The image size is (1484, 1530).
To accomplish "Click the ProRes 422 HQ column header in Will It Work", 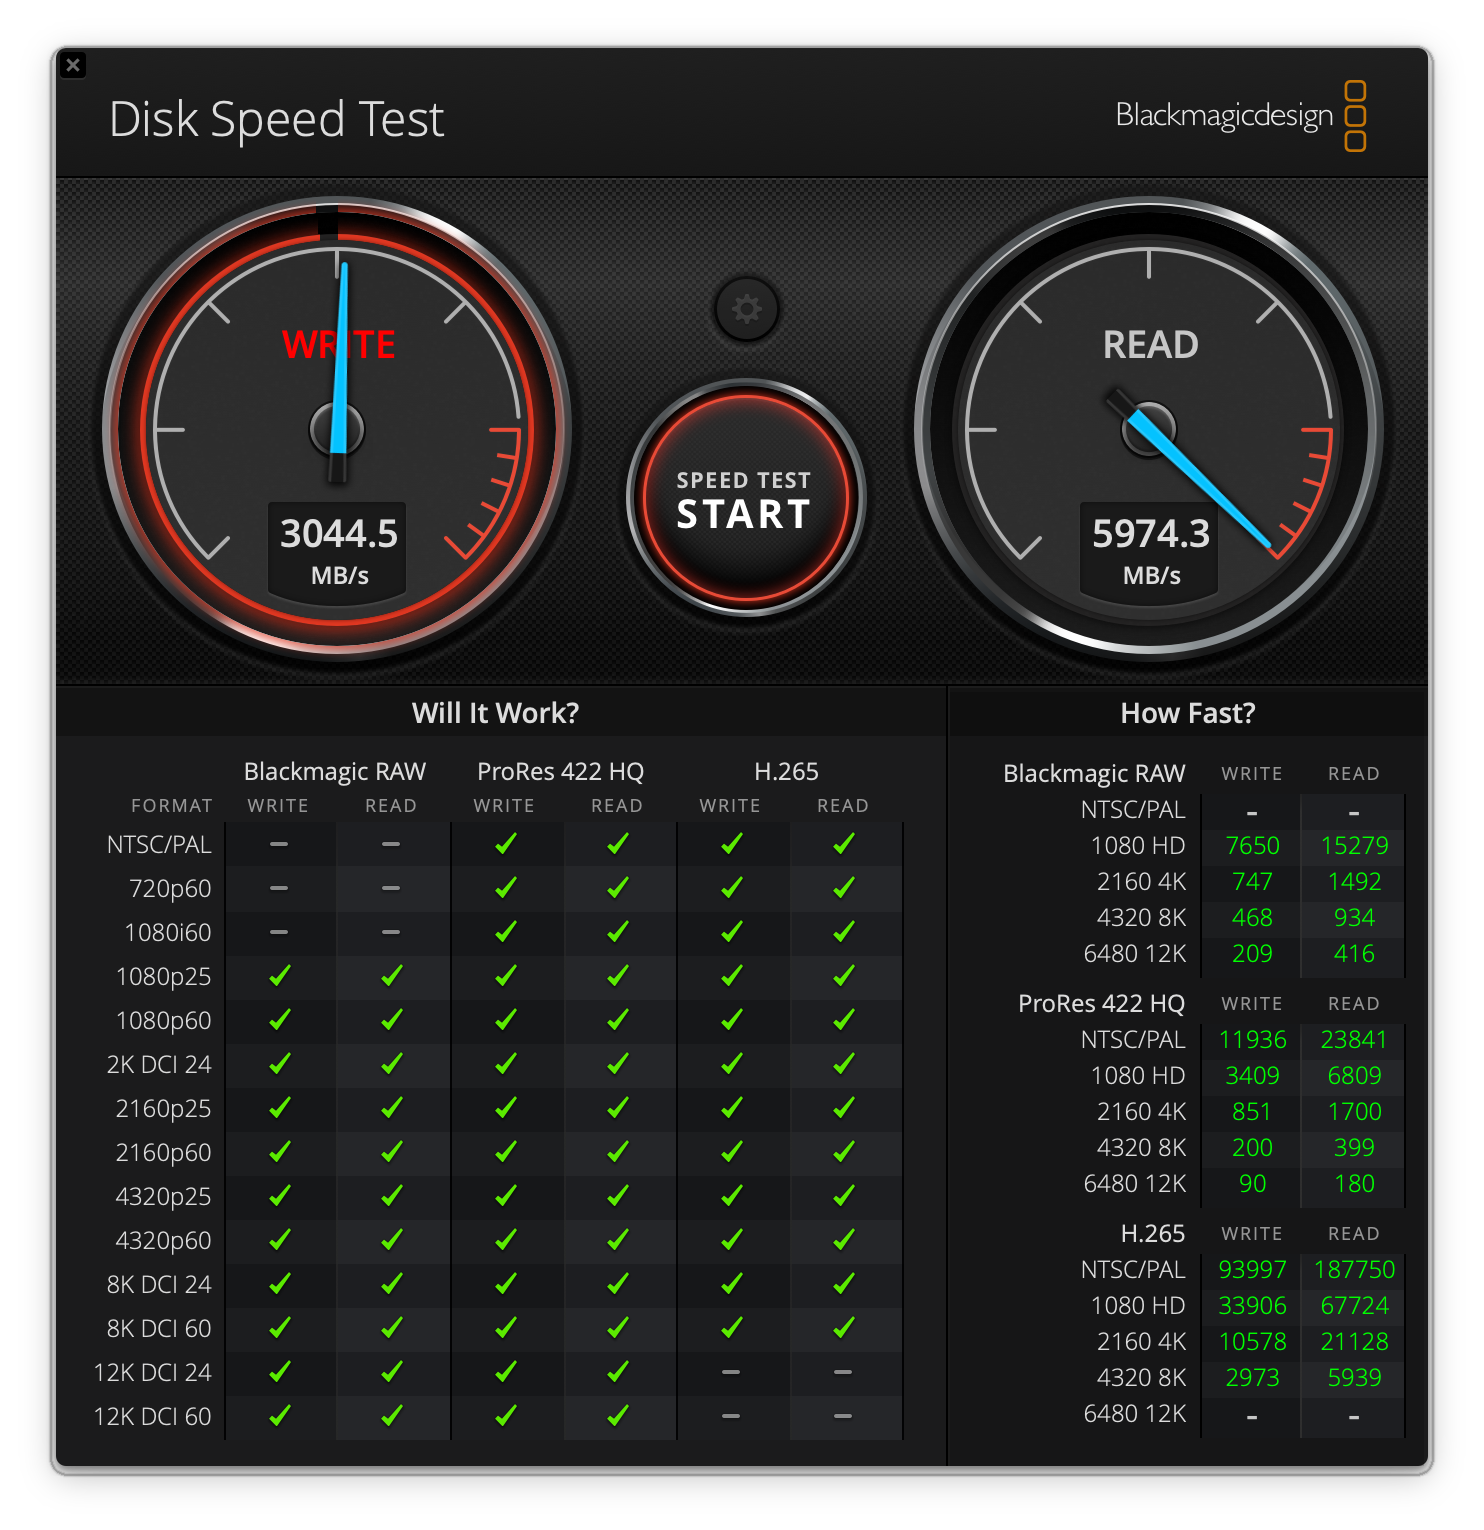I will tap(560, 772).
